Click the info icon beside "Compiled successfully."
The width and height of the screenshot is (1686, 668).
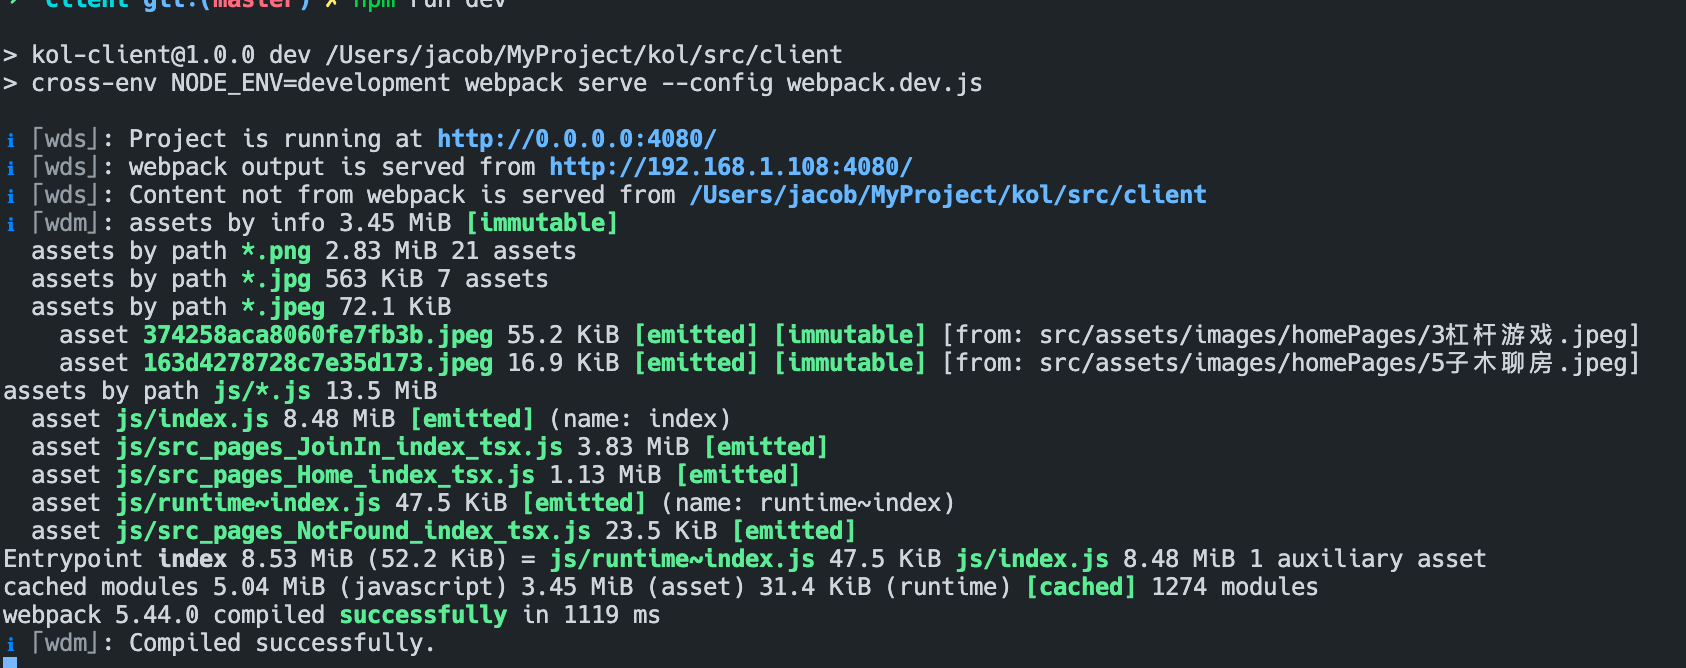tap(11, 644)
